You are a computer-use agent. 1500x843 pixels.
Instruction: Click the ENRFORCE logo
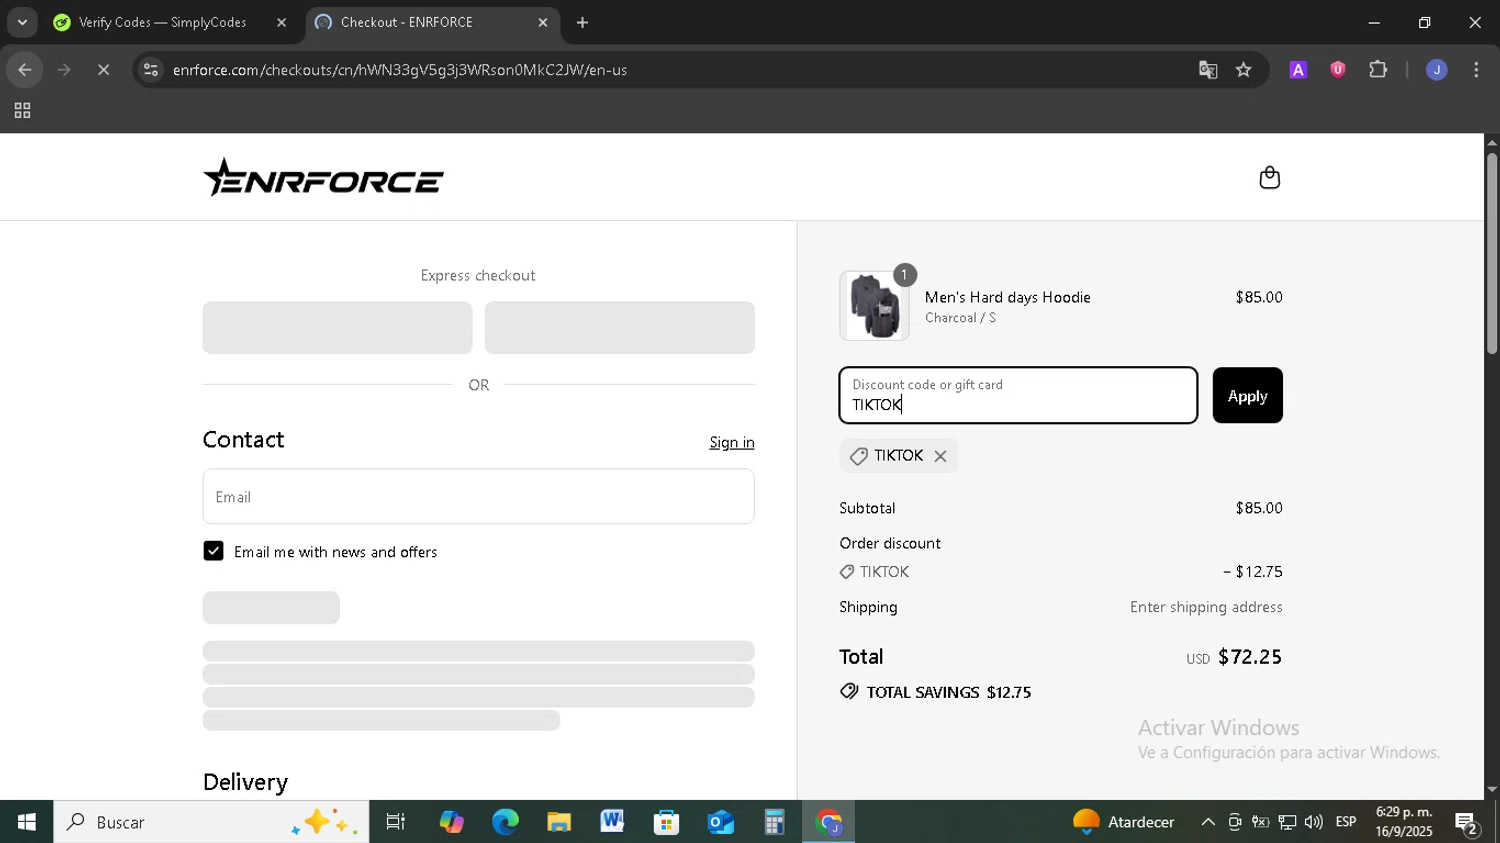click(x=323, y=178)
